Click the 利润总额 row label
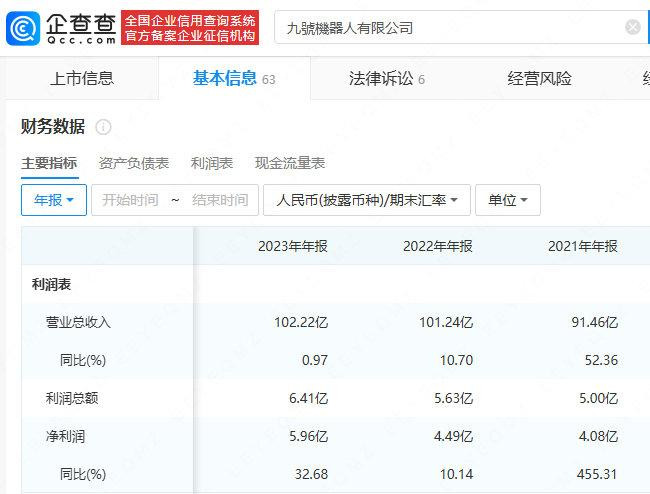 point(72,399)
